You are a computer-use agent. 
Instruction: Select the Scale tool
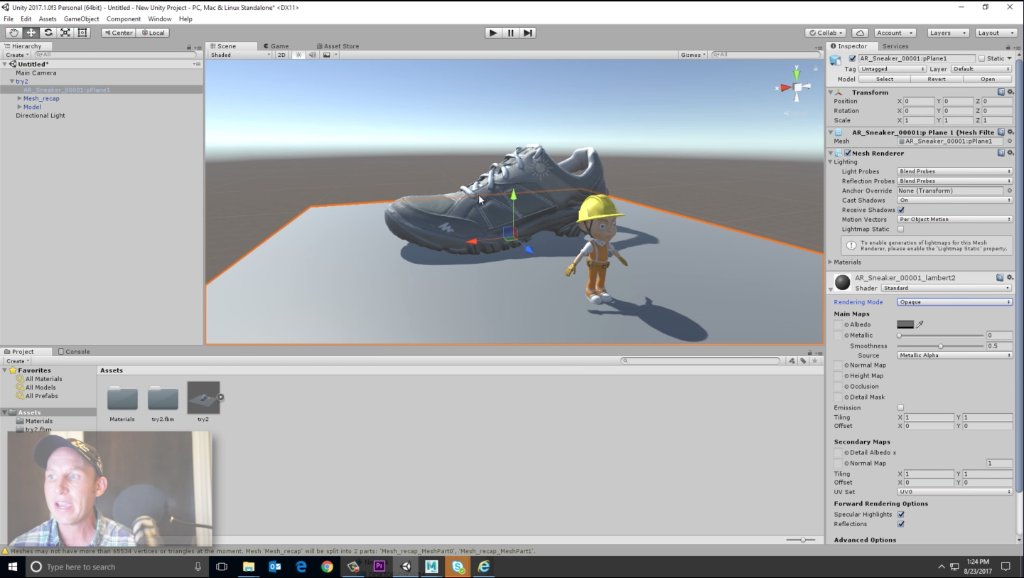point(66,32)
